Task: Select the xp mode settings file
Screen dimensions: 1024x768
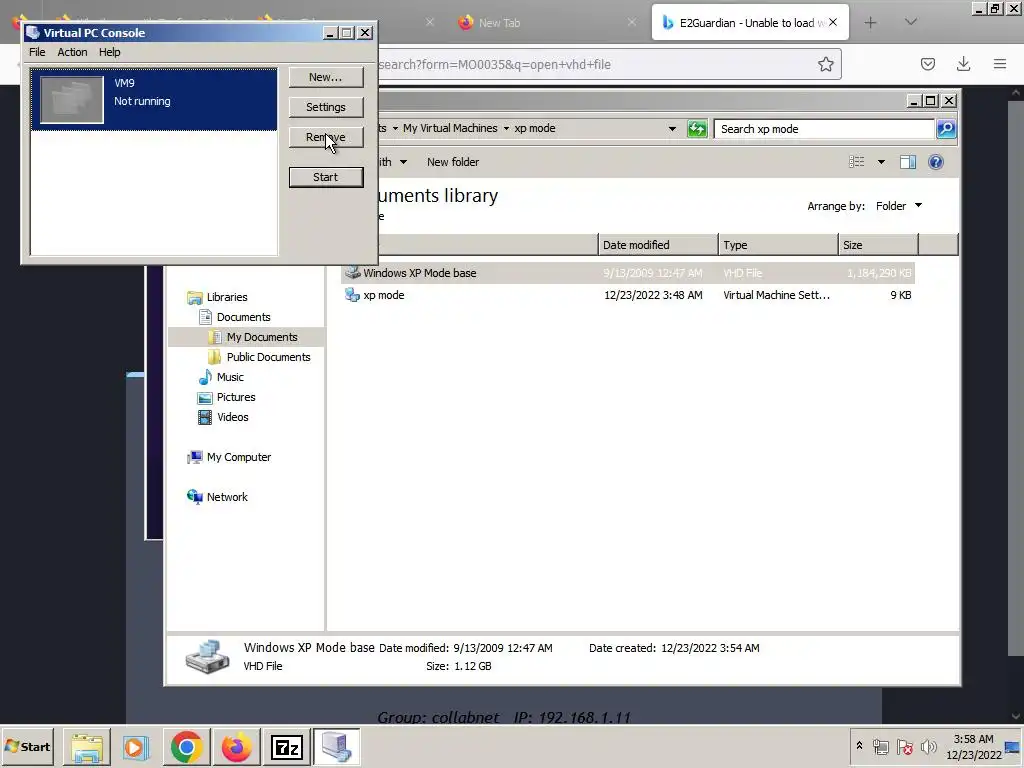Action: click(x=628, y=295)
